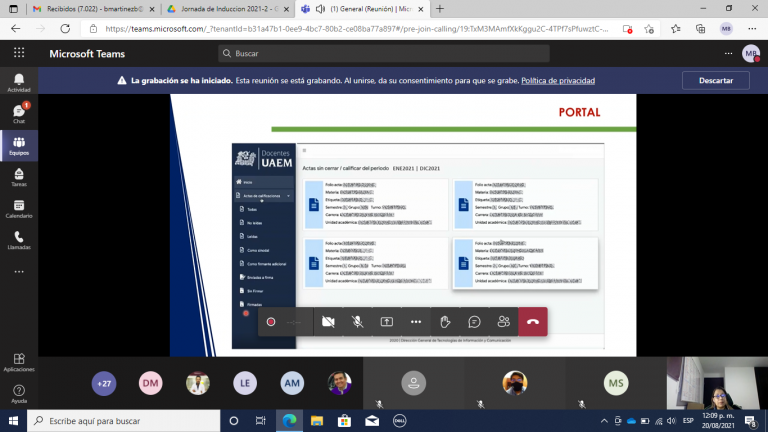Click the browser address bar URL
Viewport: 768px width, 432px height.
click(x=357, y=29)
